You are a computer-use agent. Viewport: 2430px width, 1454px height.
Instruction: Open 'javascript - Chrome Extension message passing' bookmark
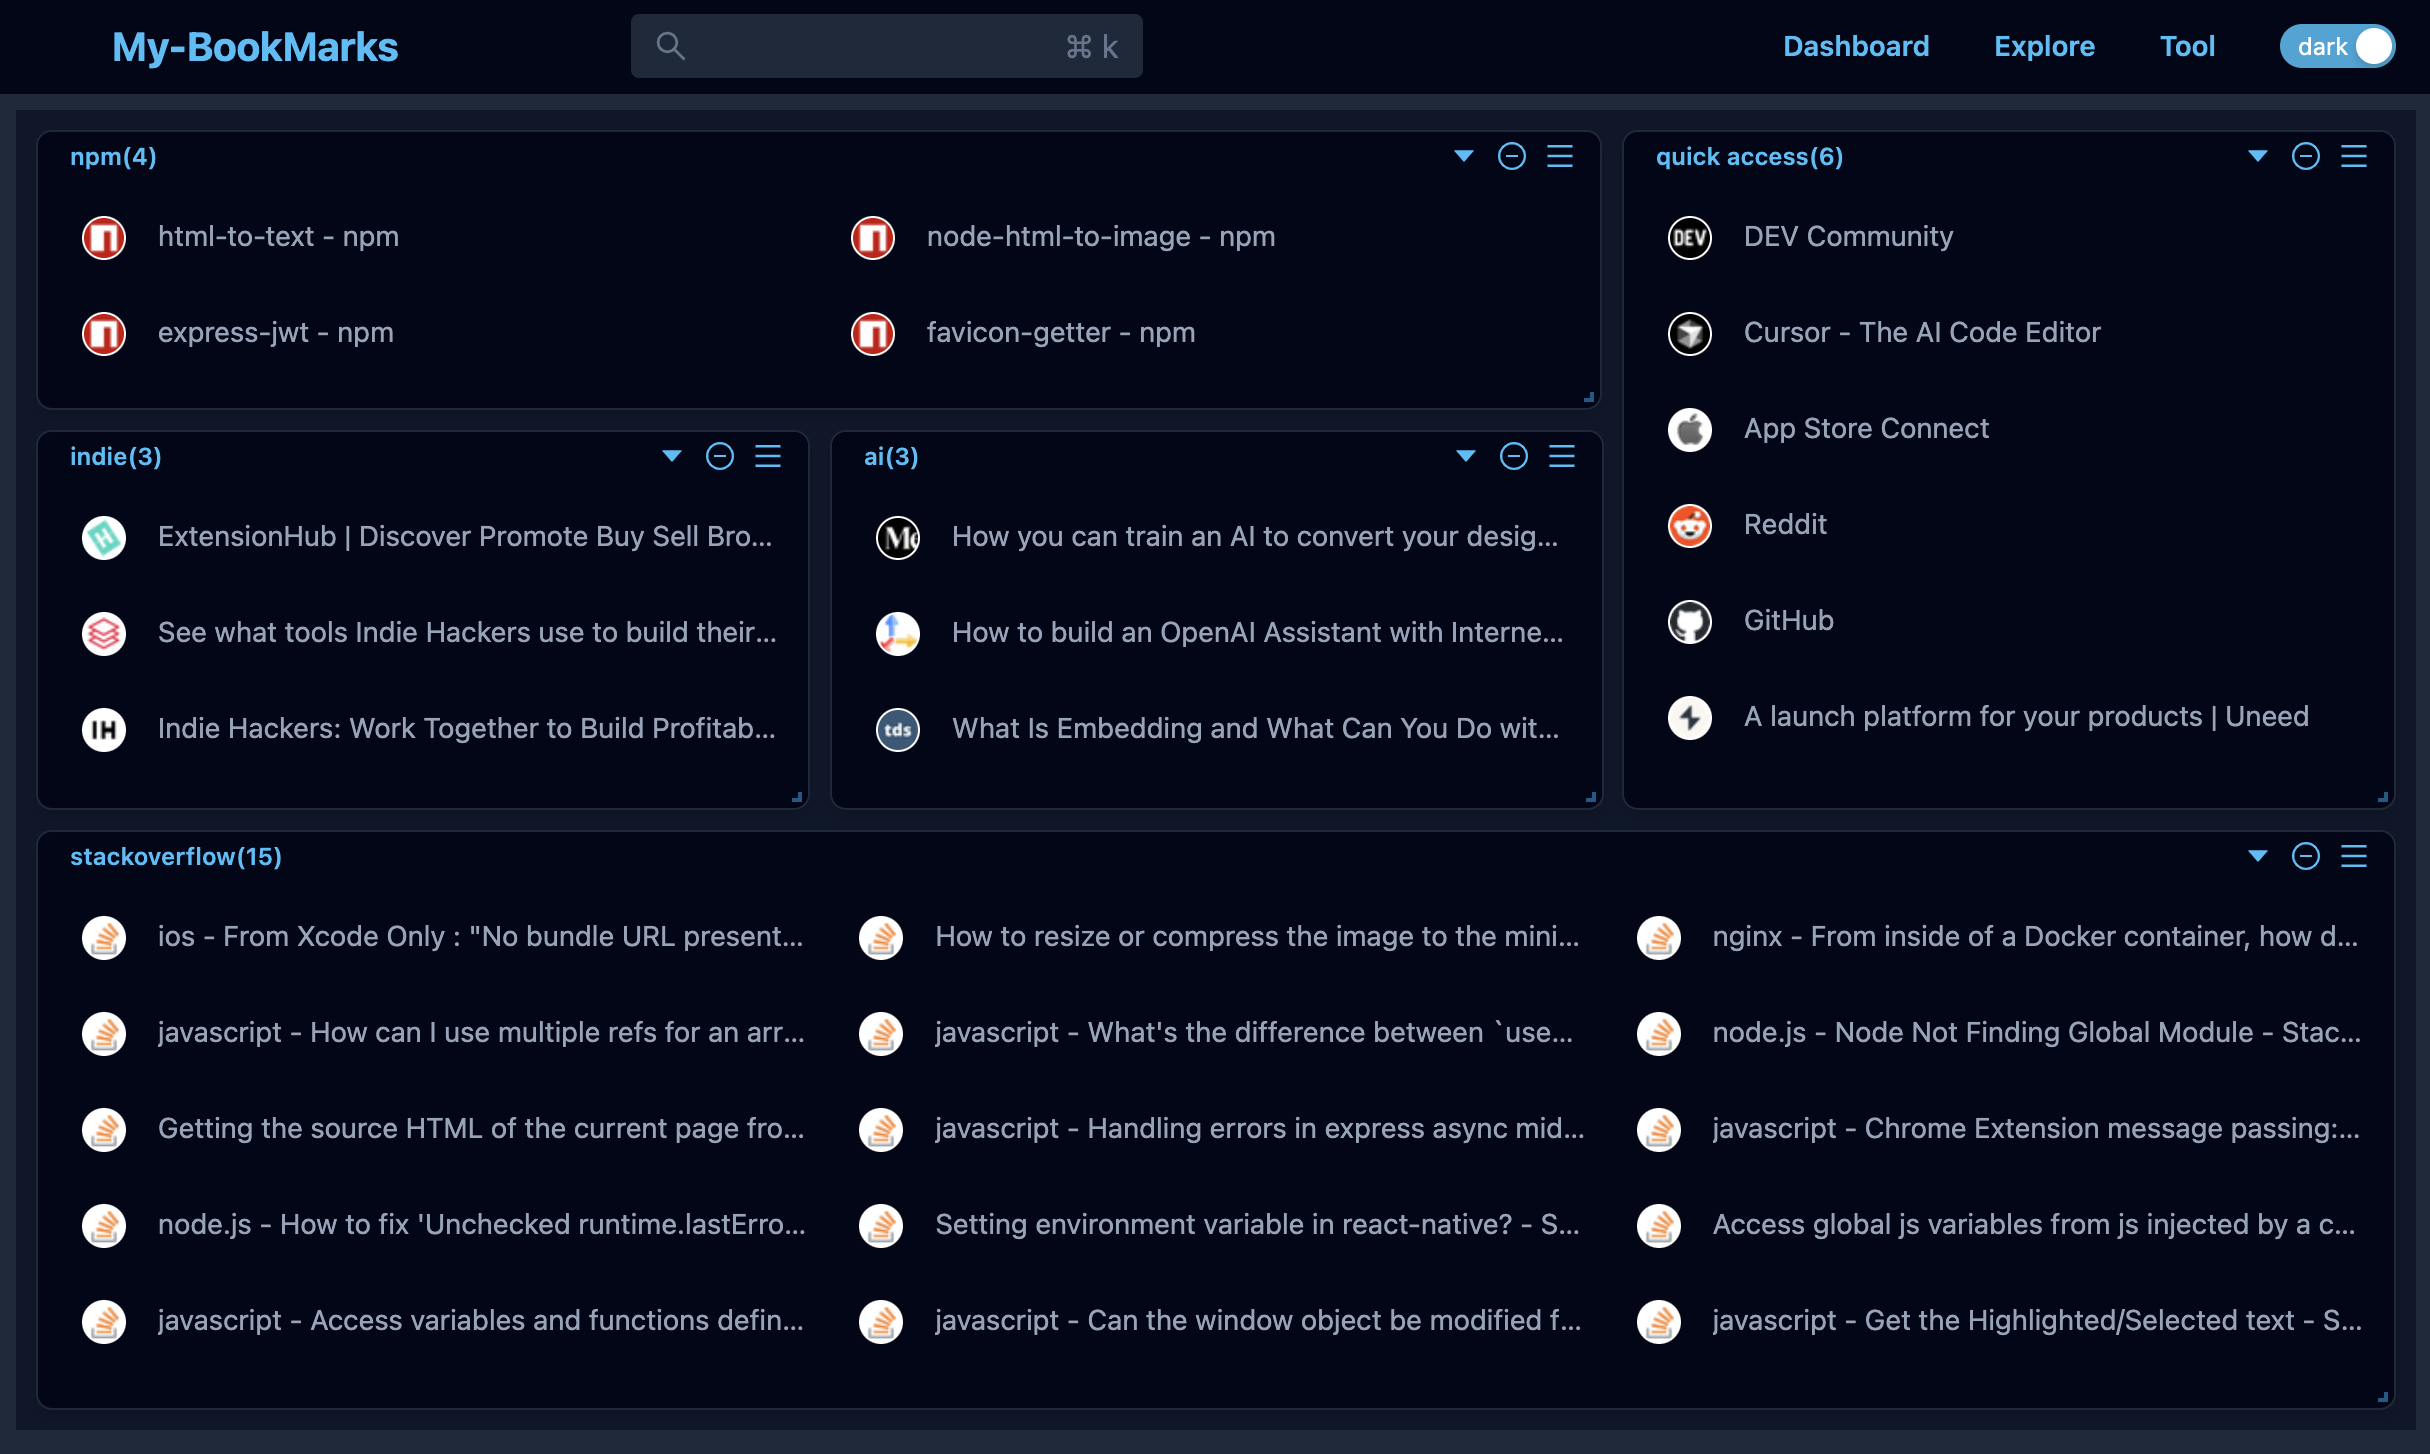2036,1129
